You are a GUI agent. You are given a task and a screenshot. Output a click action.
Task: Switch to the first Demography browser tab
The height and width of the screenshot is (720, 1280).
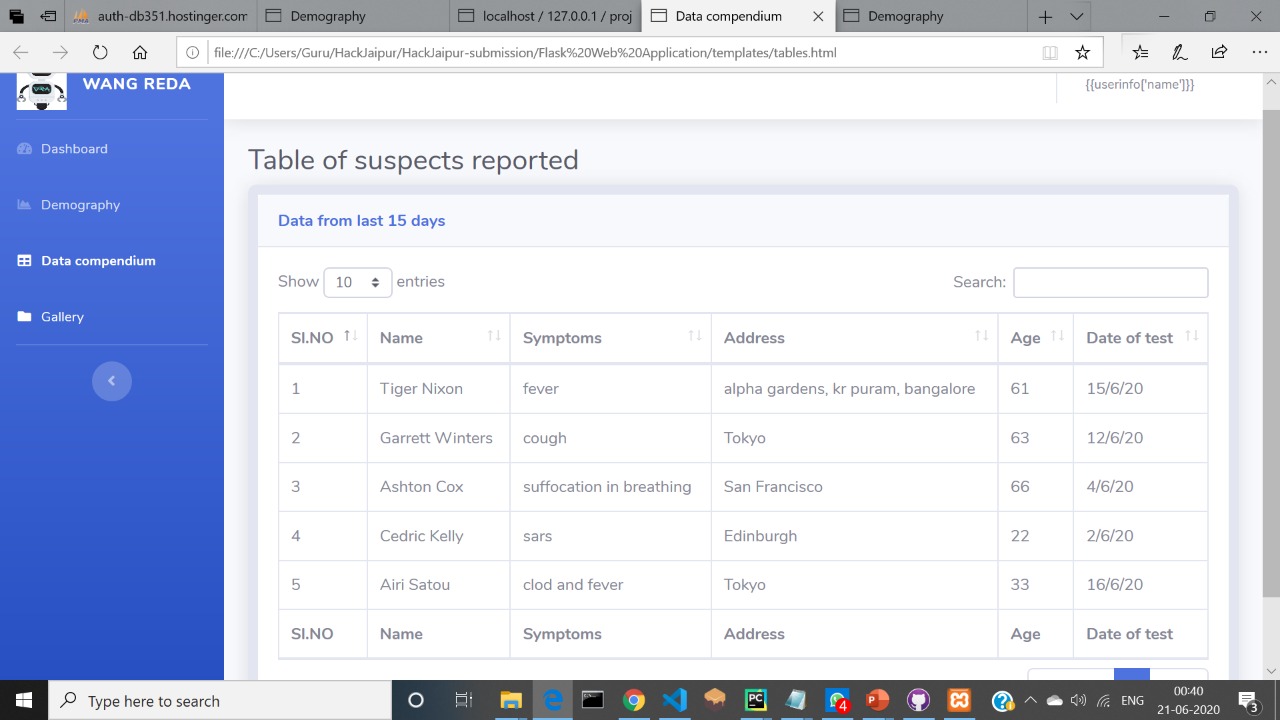click(x=353, y=16)
